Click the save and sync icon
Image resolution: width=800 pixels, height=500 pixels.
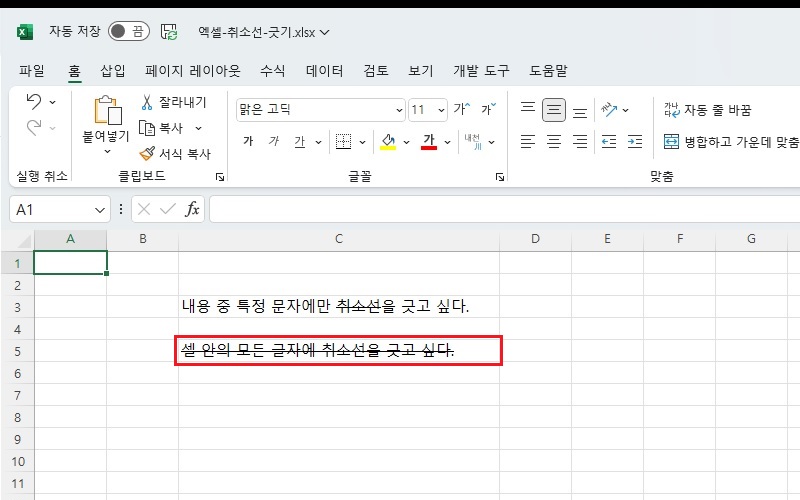169,32
